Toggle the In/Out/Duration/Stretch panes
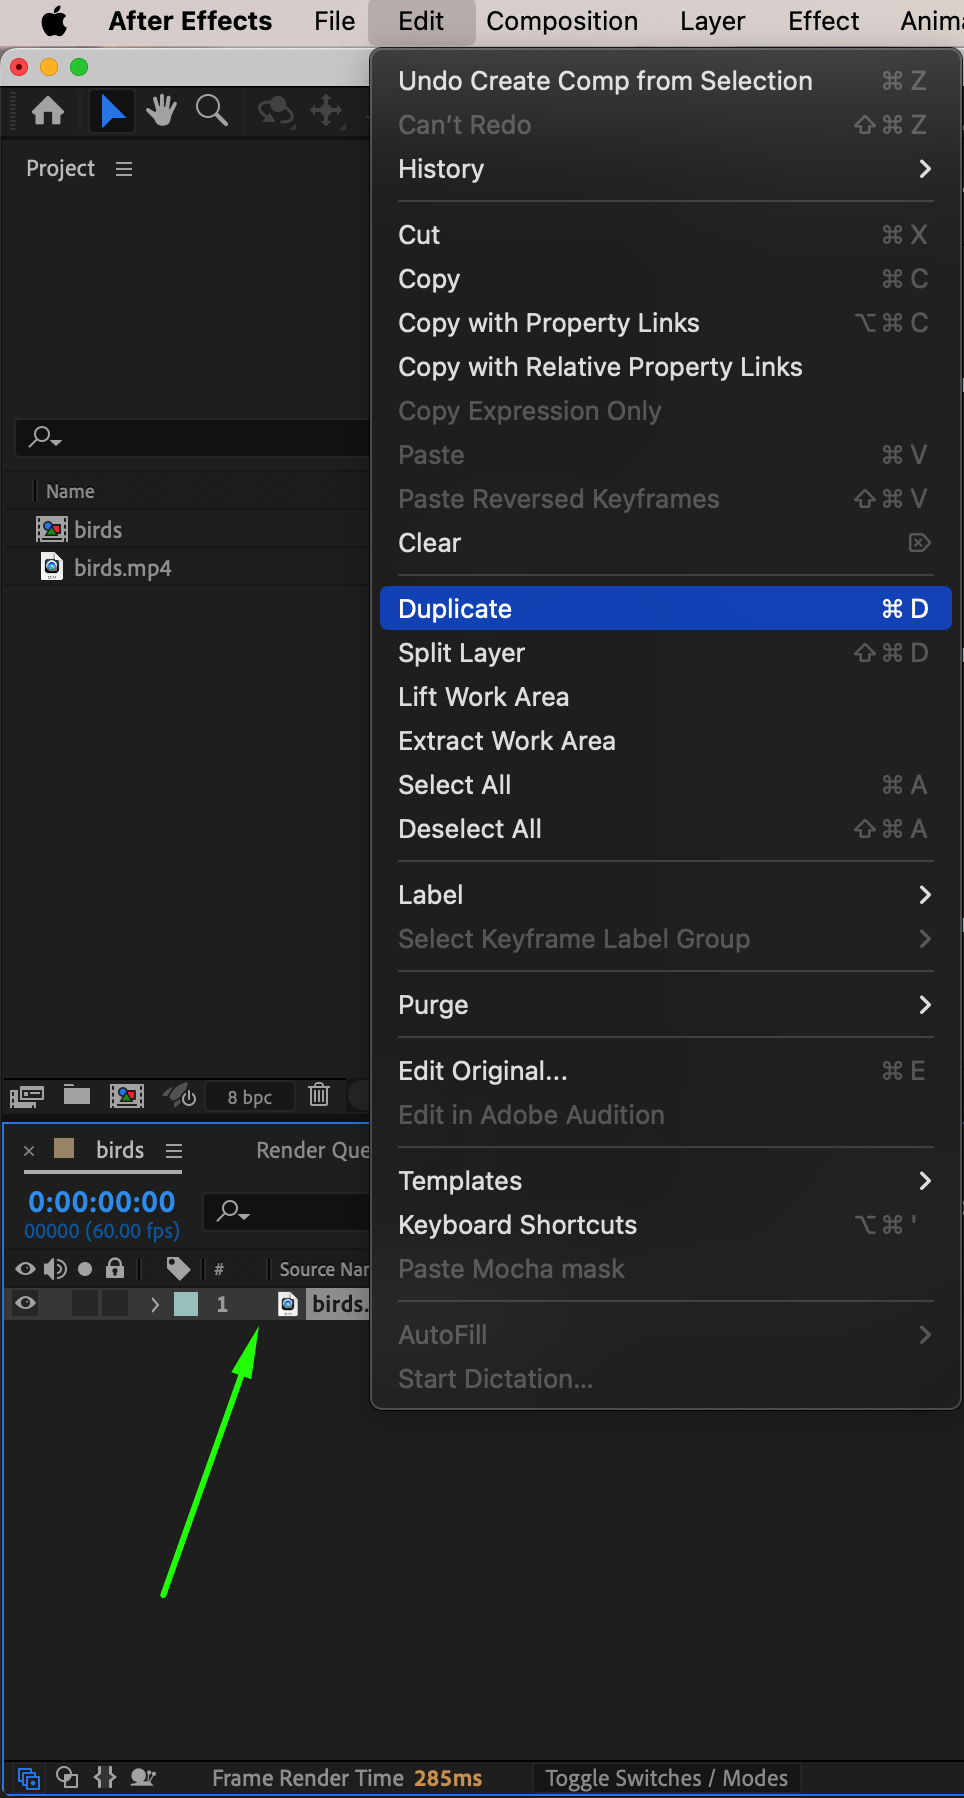The image size is (964, 1798). (105, 1777)
